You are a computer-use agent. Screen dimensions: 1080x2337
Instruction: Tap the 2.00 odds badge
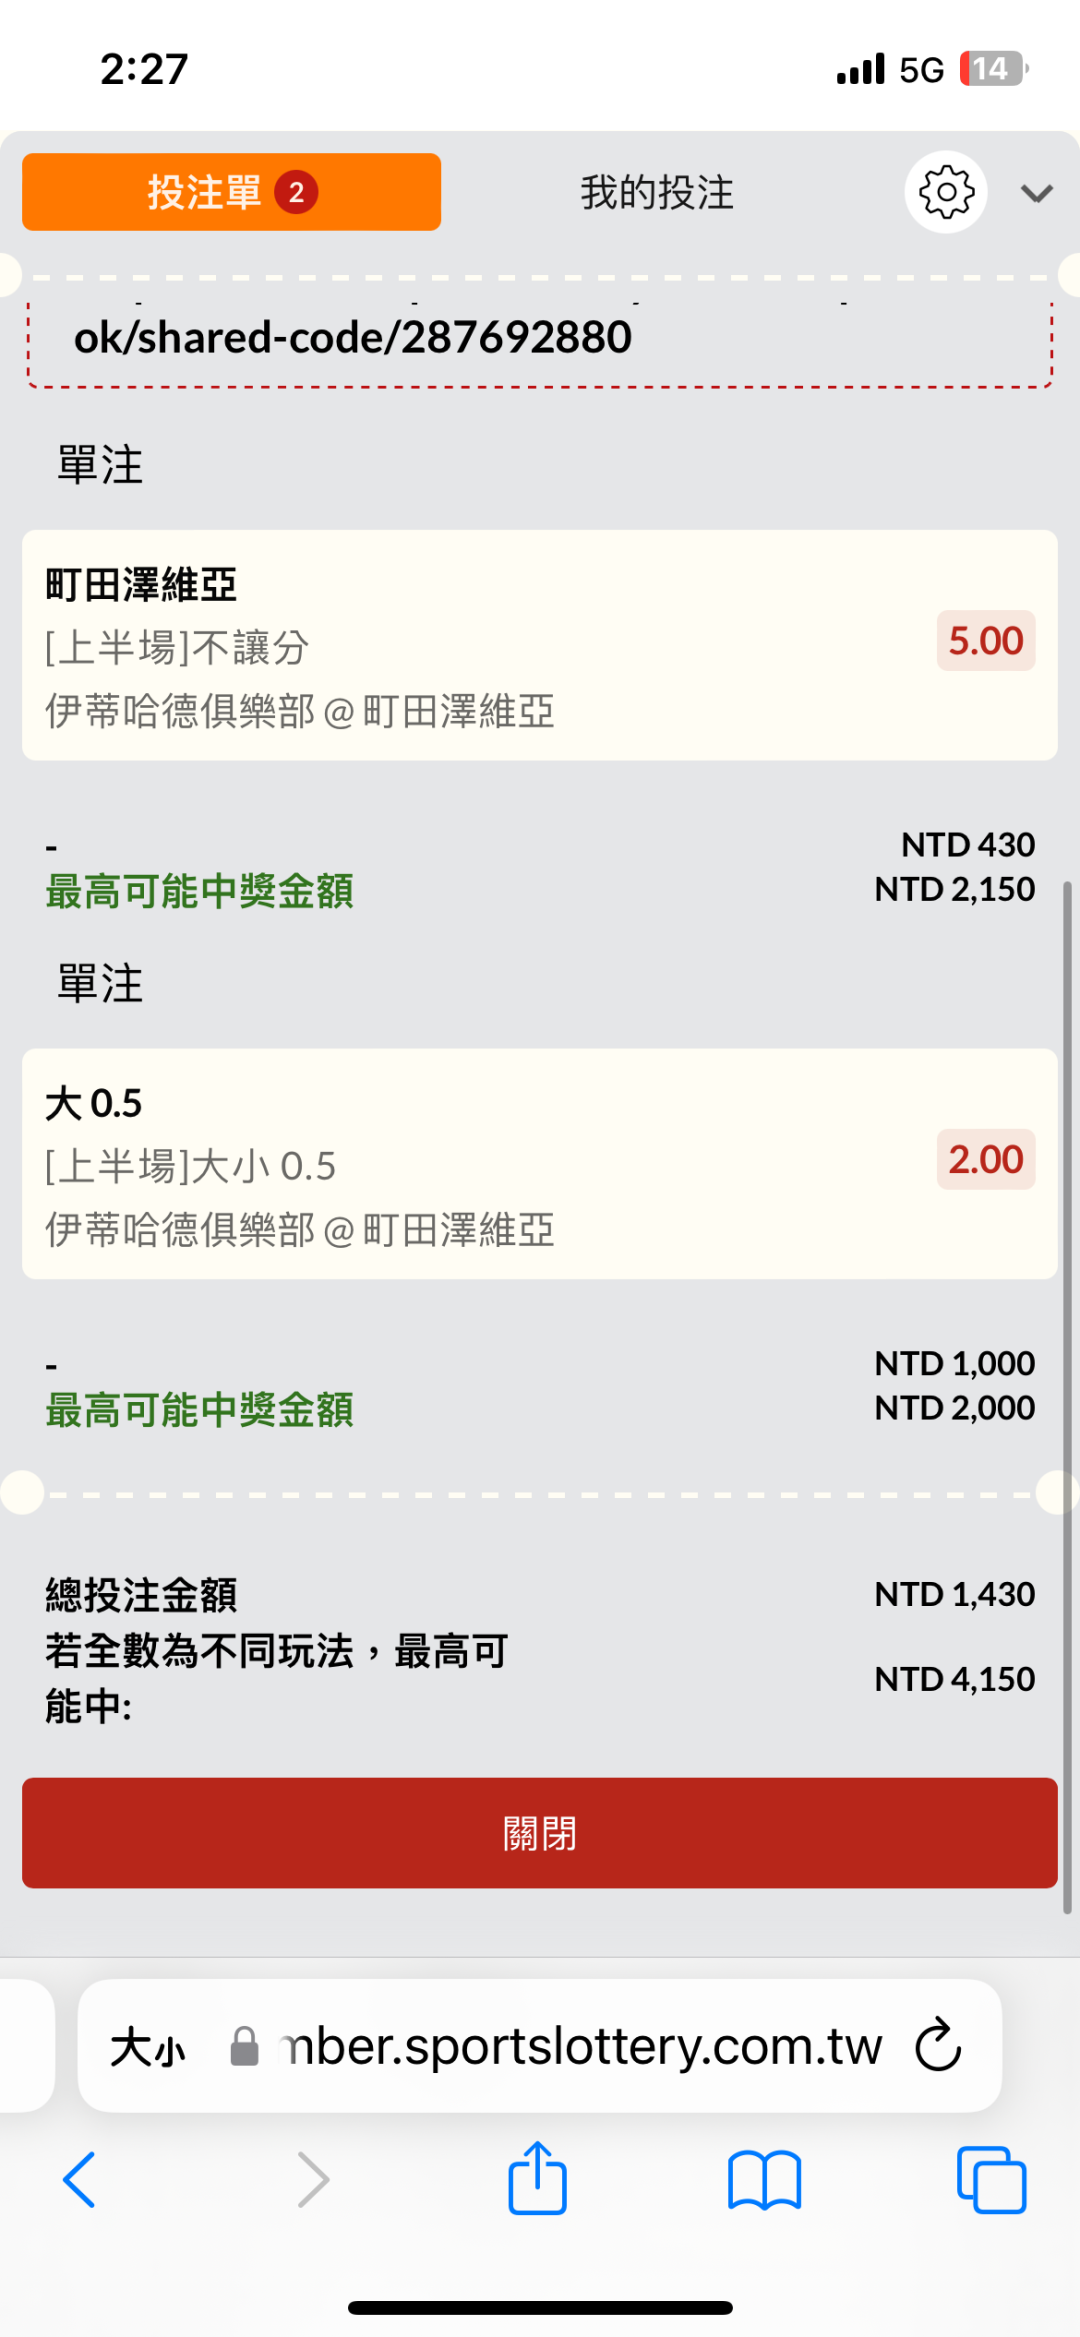[985, 1160]
